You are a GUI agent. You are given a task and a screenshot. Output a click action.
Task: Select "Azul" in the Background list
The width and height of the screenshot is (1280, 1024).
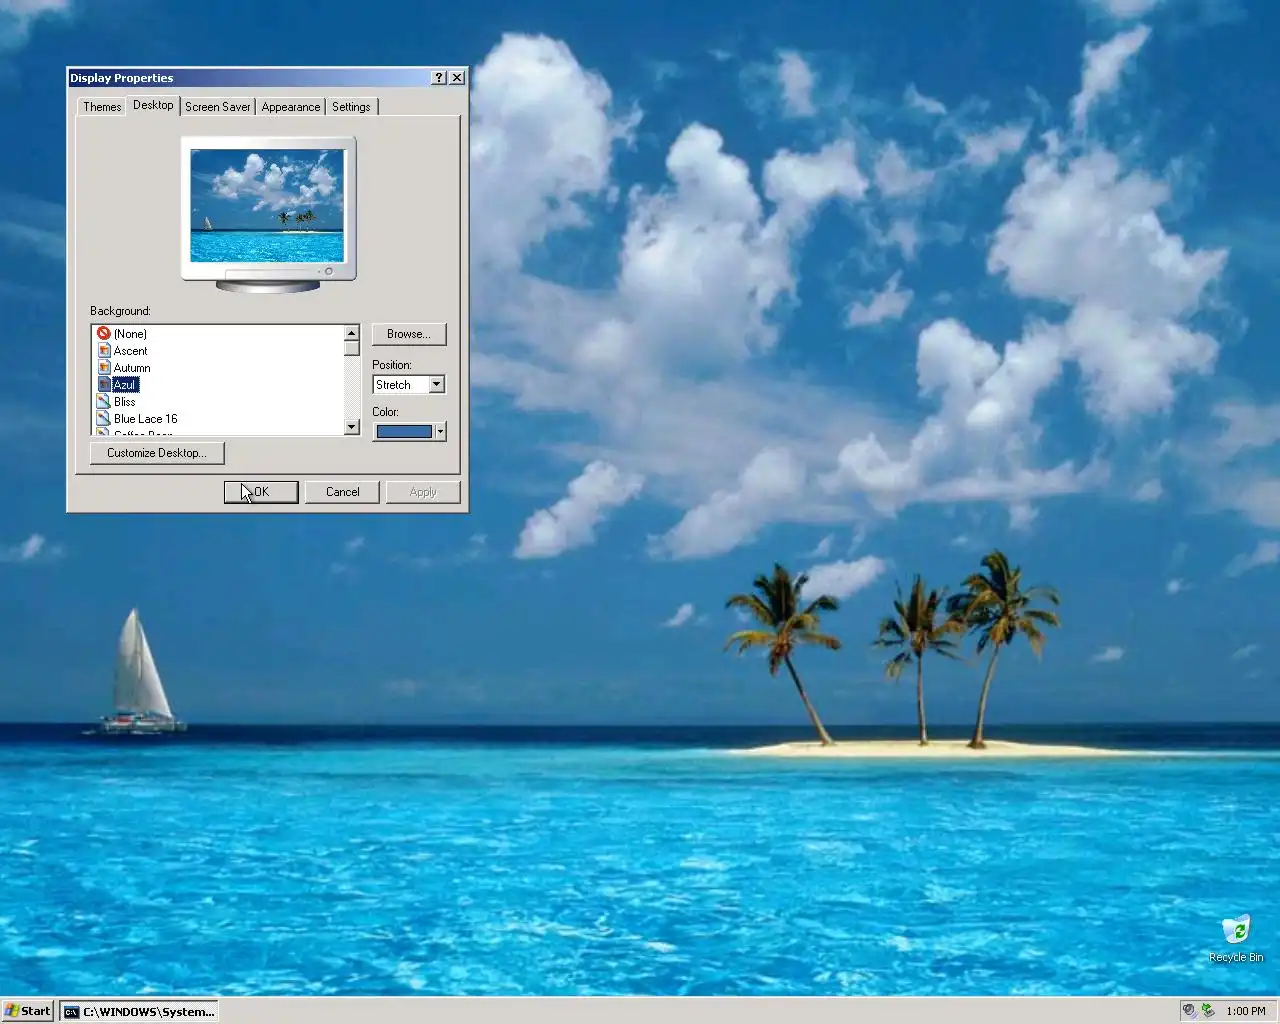tap(125, 385)
